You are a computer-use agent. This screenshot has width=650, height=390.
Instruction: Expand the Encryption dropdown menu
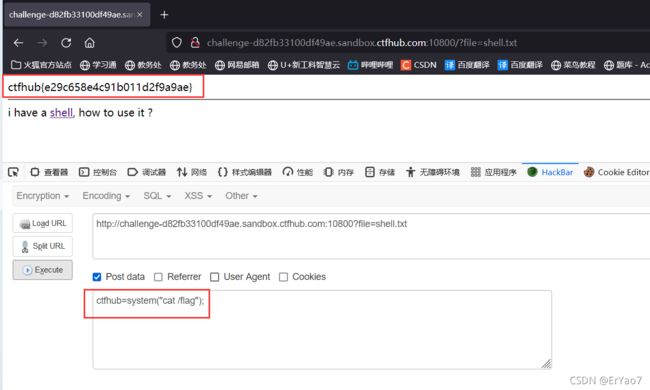43,196
